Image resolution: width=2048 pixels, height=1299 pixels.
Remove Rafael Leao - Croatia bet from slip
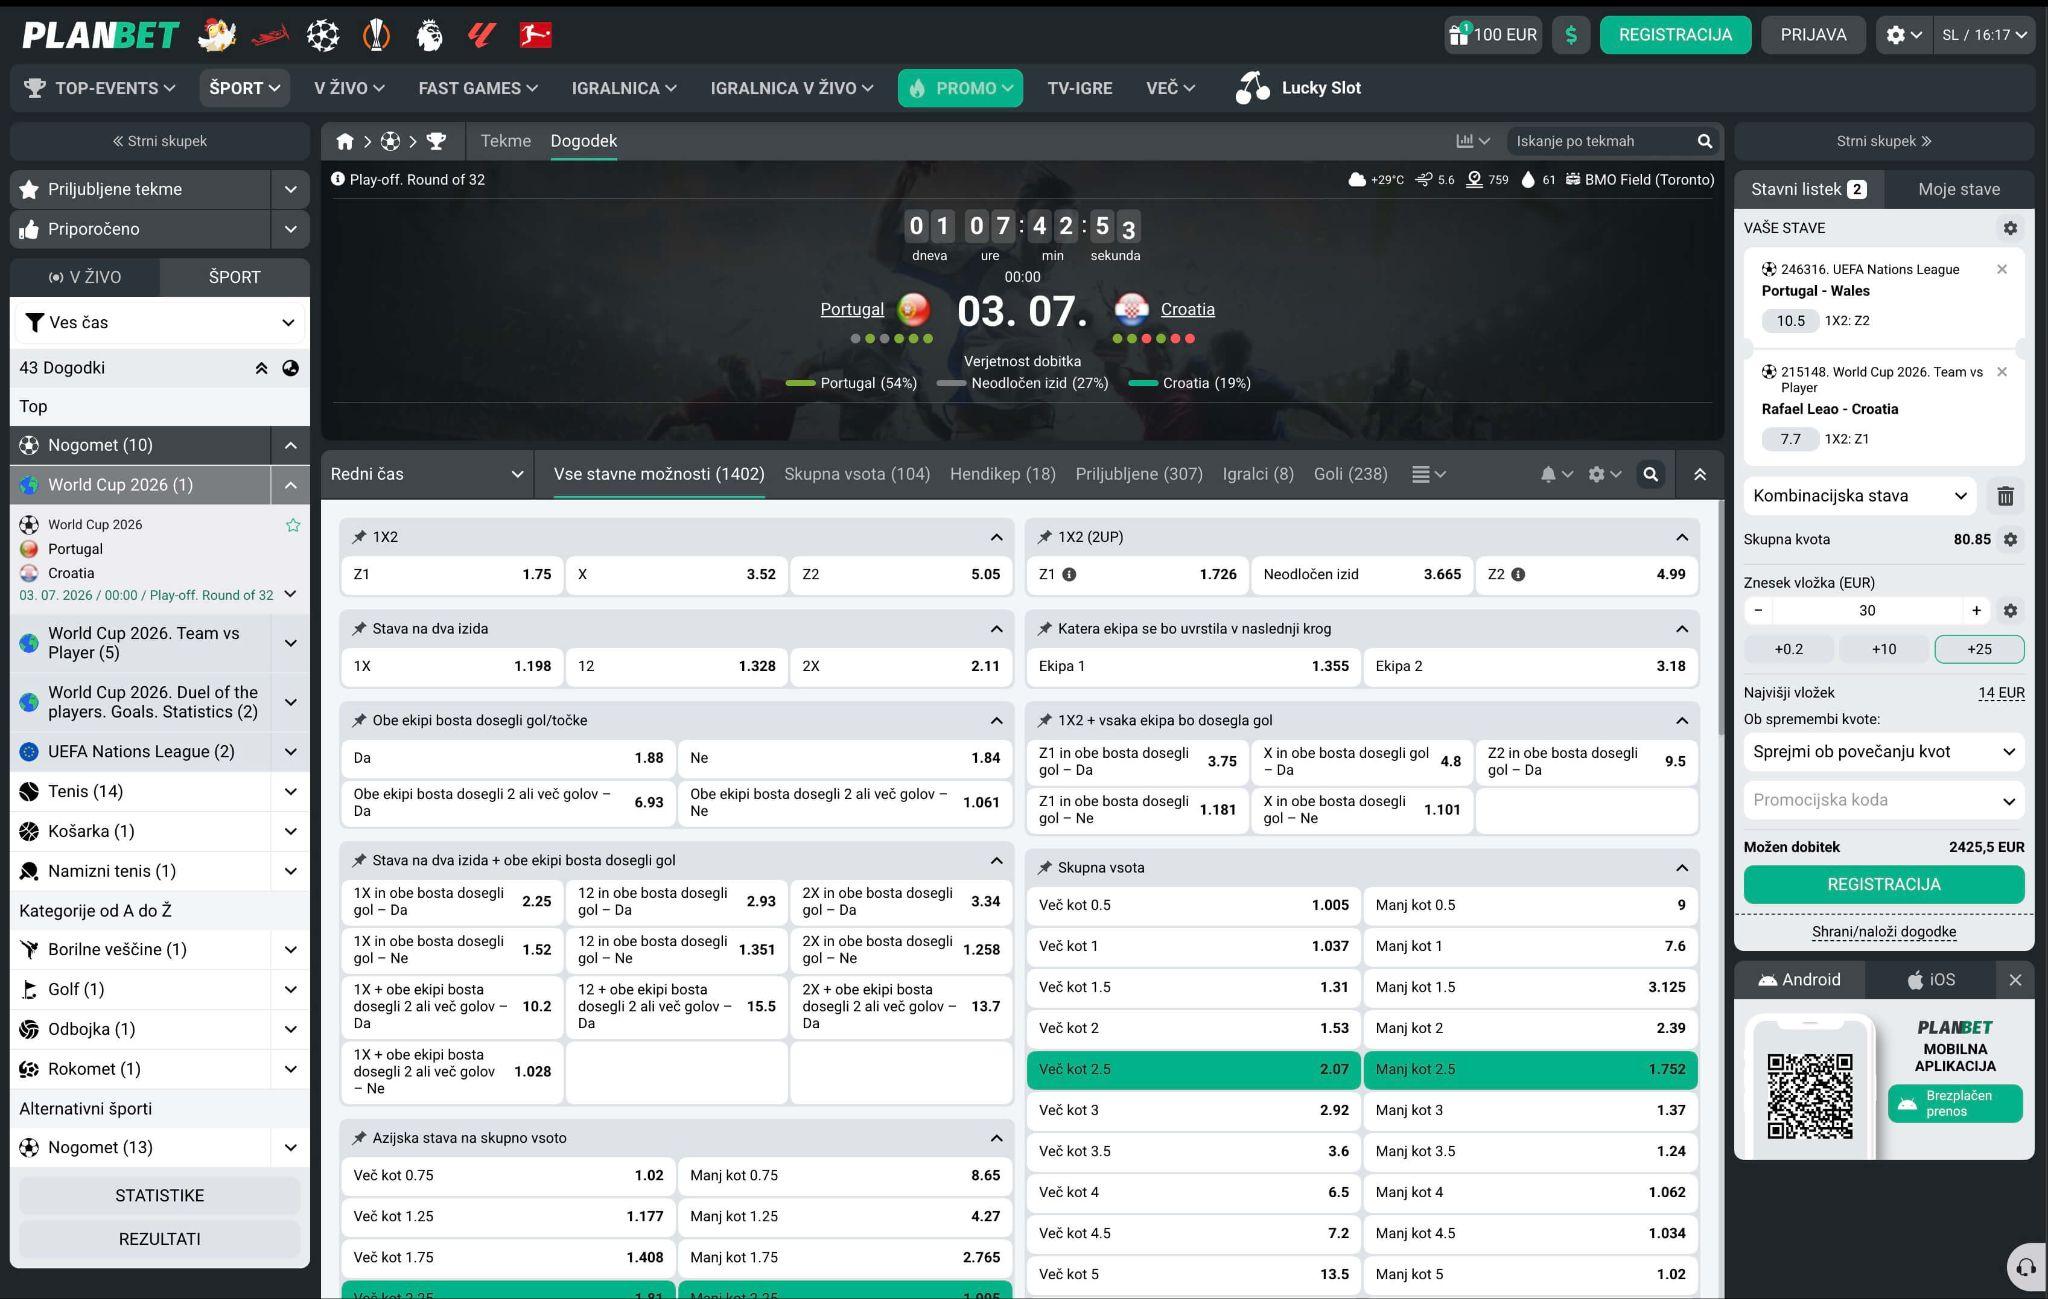[2002, 372]
